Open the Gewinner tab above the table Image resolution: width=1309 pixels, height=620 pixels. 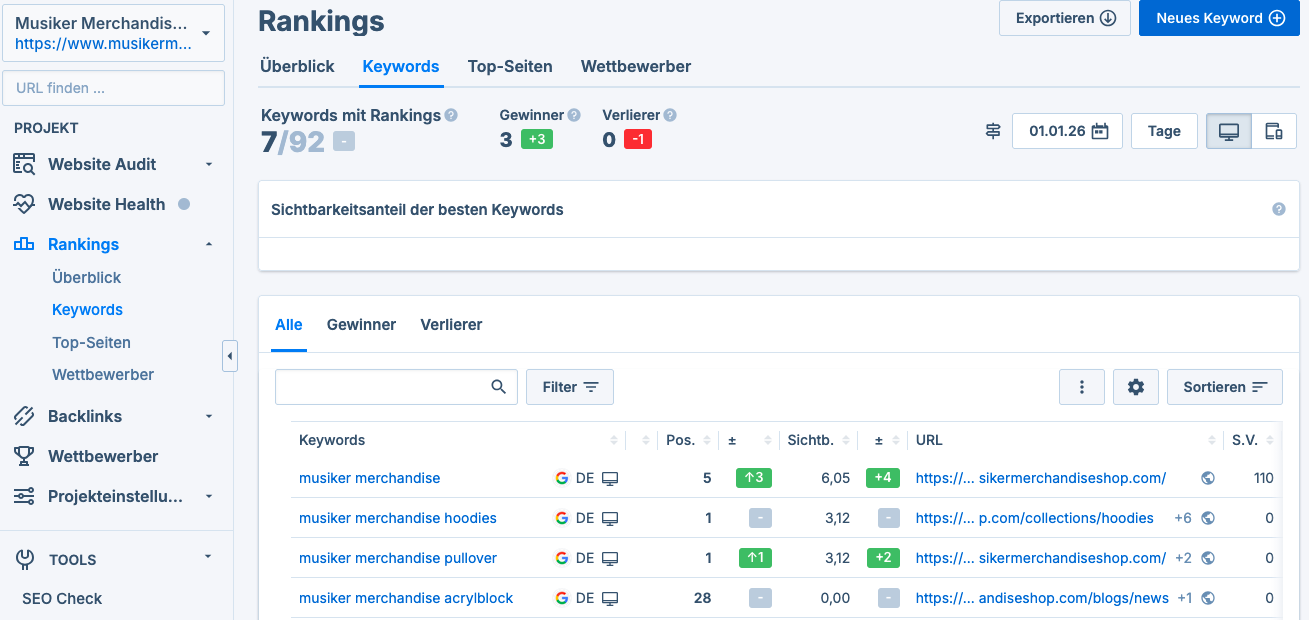tap(360, 324)
